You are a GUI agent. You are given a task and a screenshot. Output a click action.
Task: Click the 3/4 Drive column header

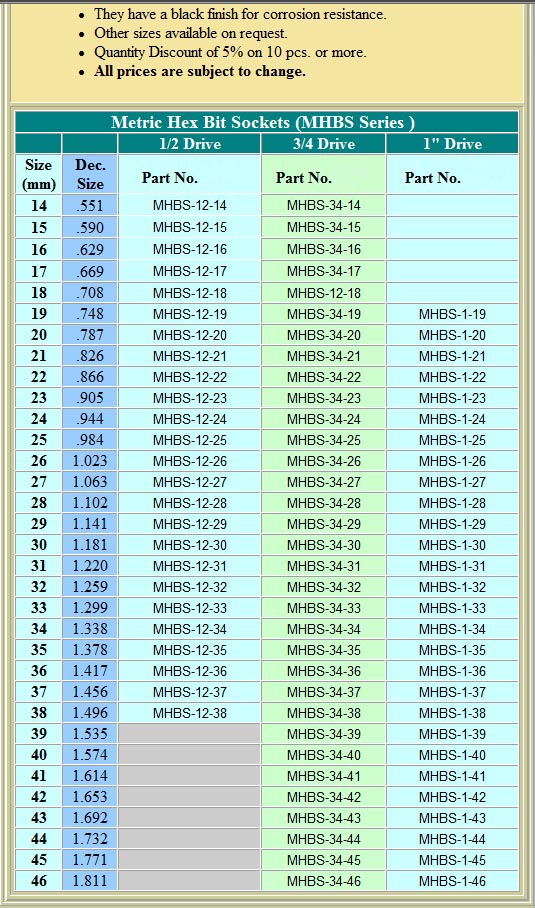(x=323, y=143)
